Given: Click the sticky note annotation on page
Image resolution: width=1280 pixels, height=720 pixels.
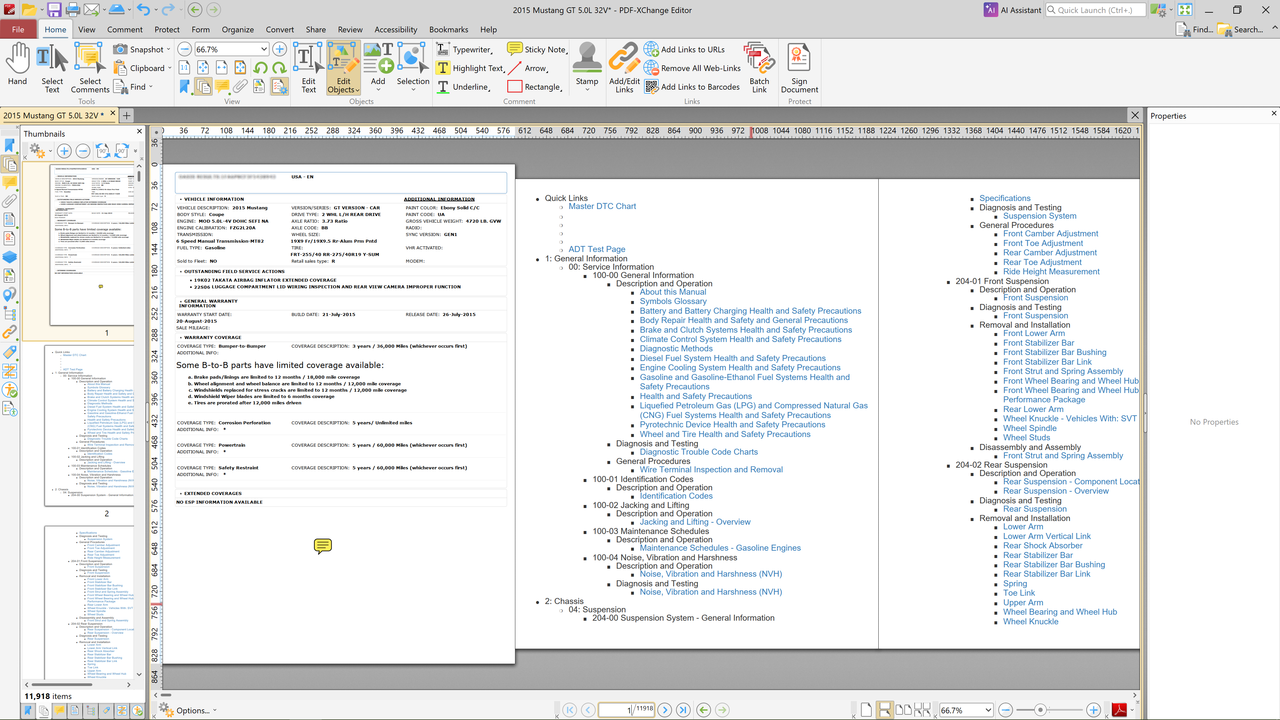Looking at the screenshot, I should [x=322, y=546].
